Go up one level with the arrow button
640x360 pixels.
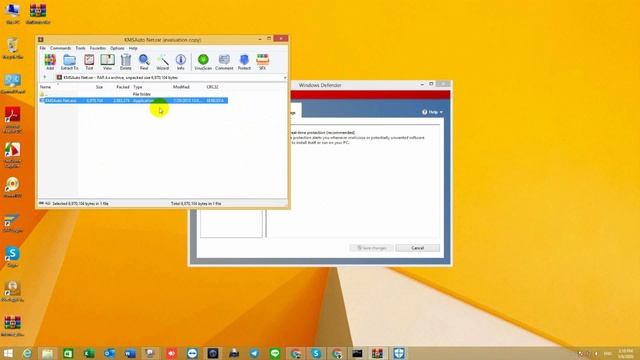(44, 77)
